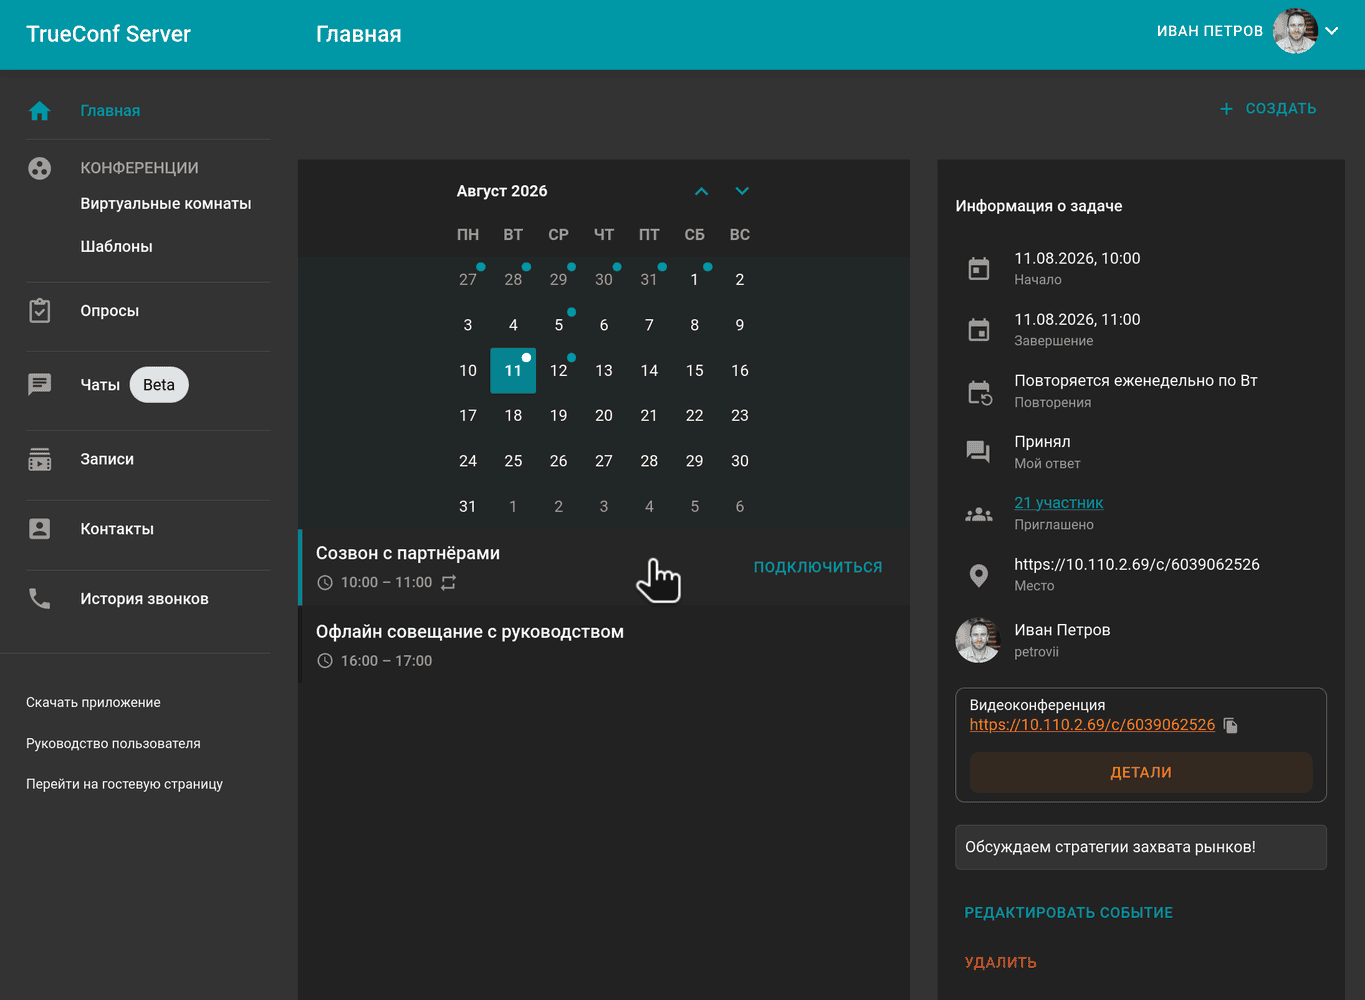This screenshot has height=1000, width=1365.
Task: Click the start date calendar icon
Action: 979,268
